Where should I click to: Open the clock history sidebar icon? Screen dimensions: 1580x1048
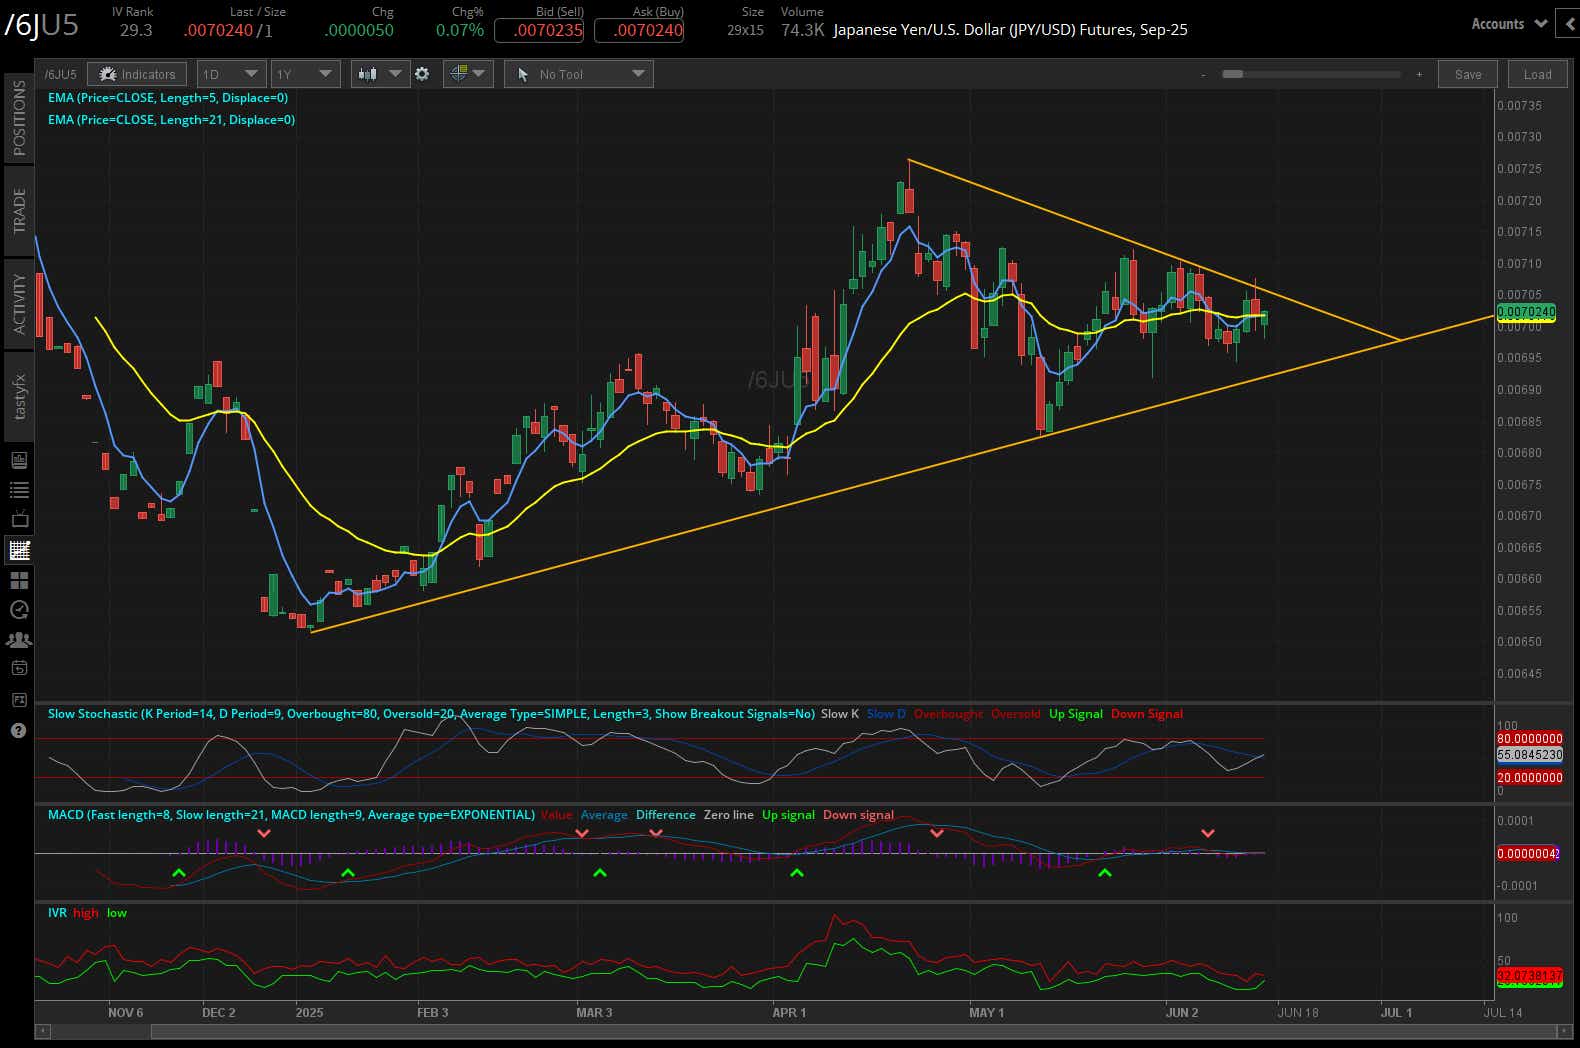click(19, 609)
